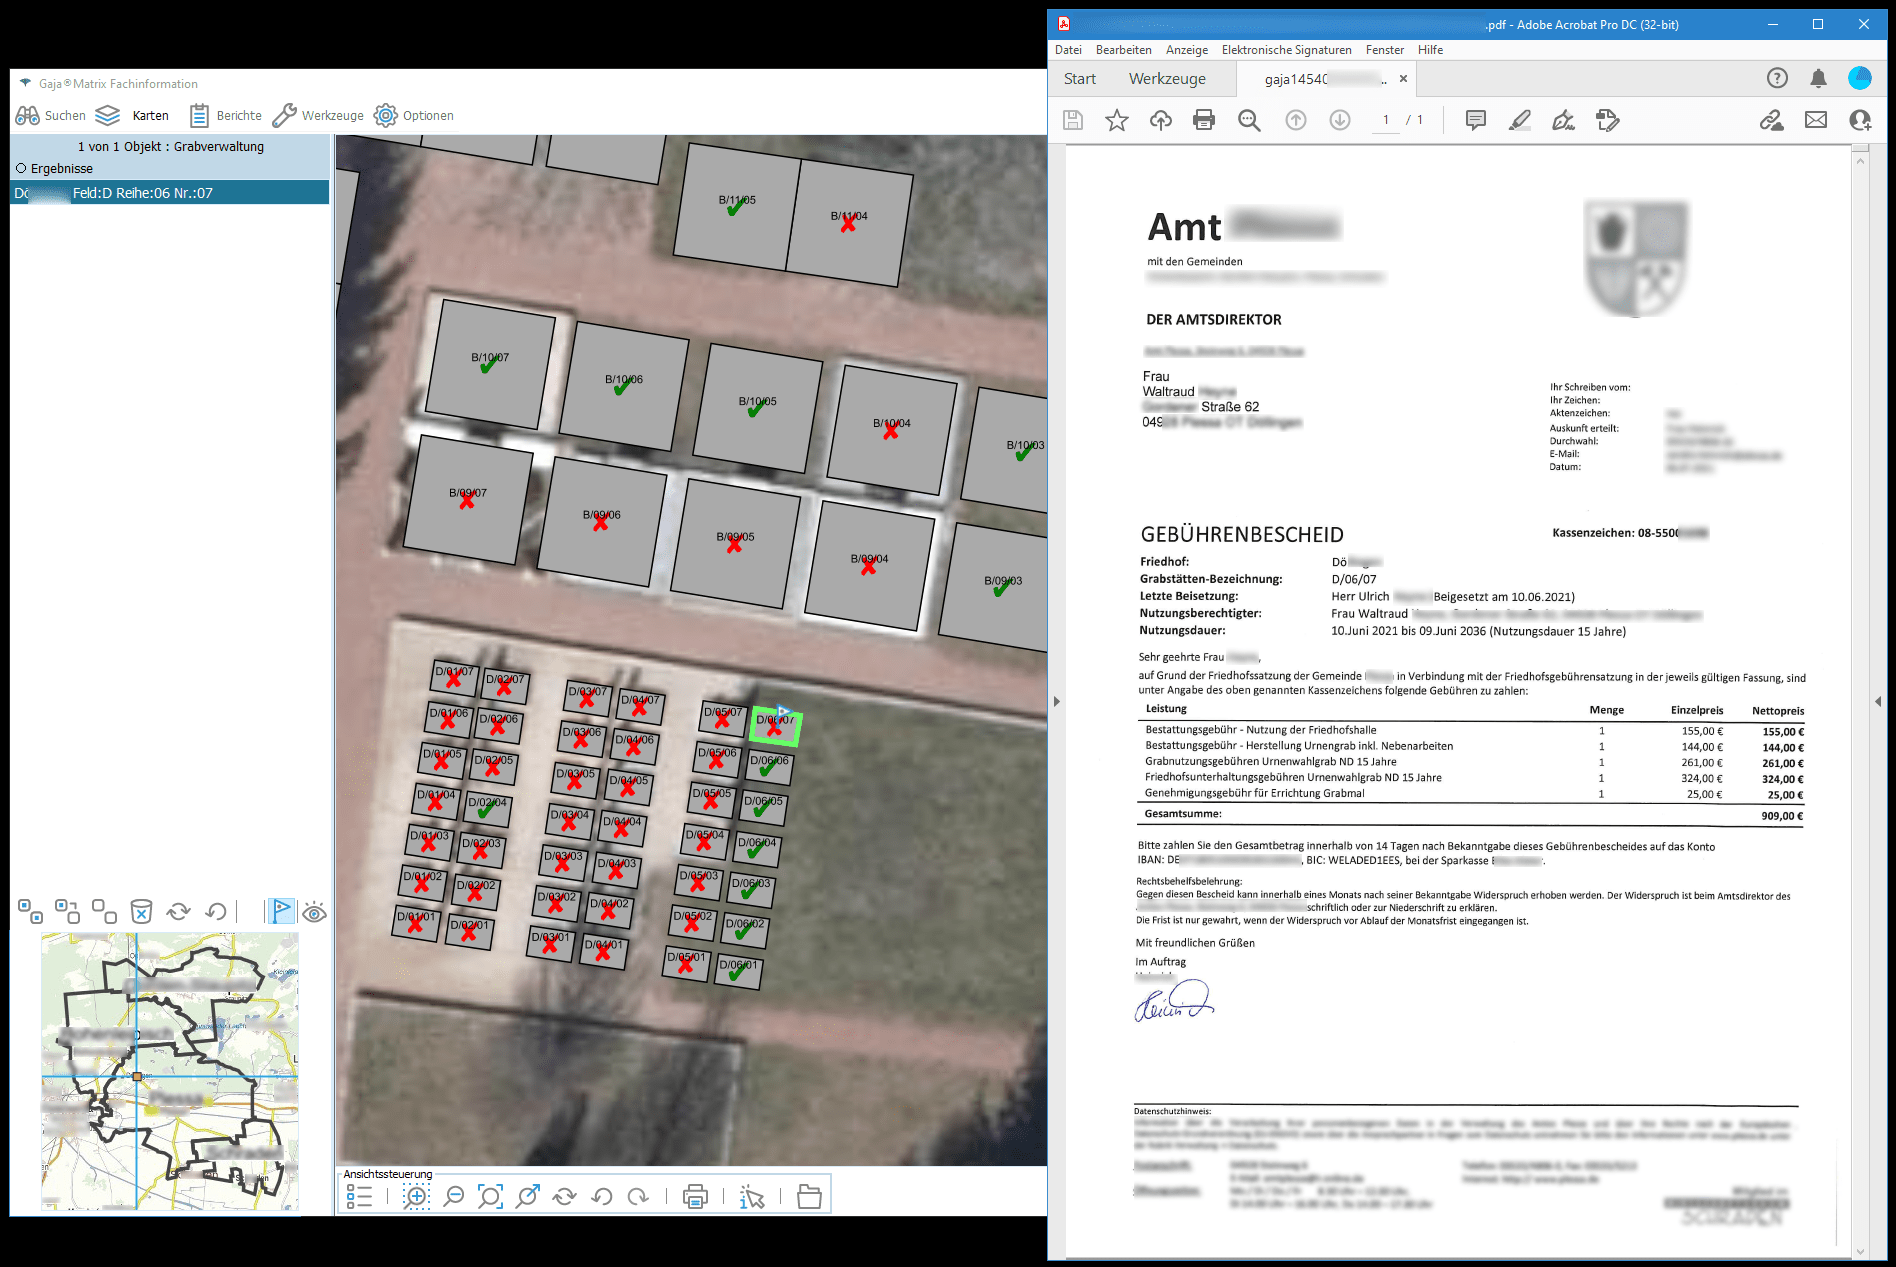Viewport: 1896px width, 1267px height.
Task: Click the page number field in Acrobat
Action: coord(1385,120)
